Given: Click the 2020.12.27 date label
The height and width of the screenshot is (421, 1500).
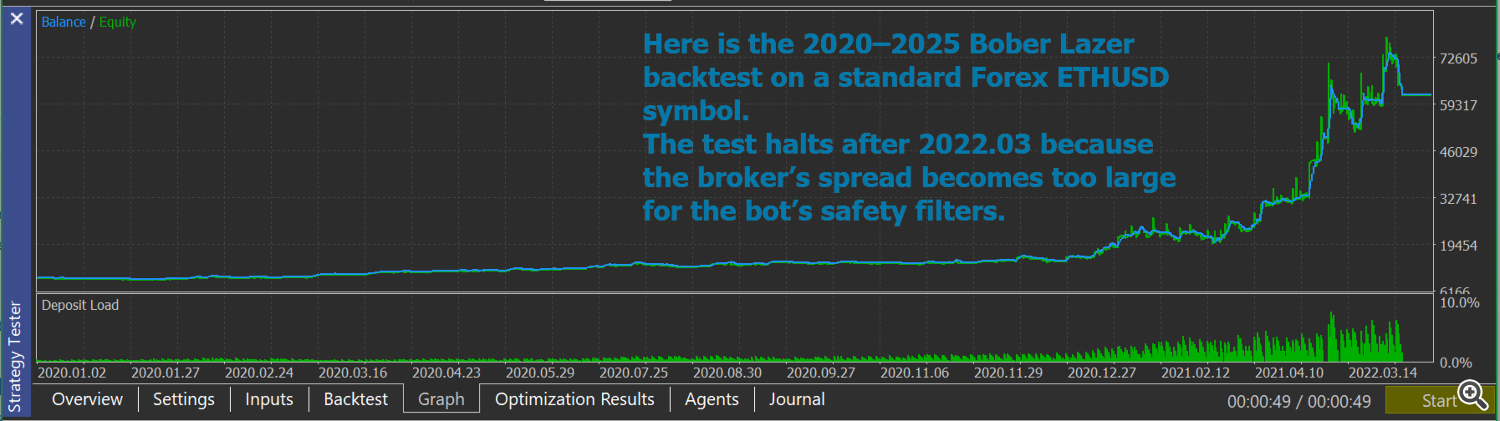Looking at the screenshot, I should point(1104,372).
